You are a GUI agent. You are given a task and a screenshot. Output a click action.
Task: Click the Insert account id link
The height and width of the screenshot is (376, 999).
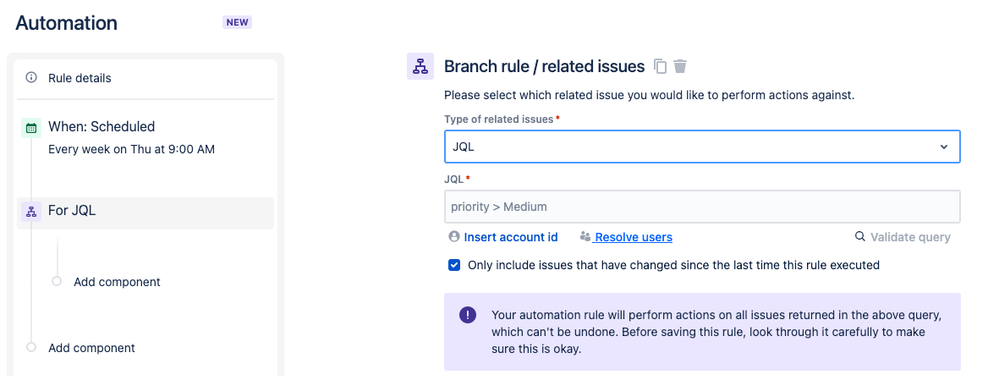coord(511,237)
